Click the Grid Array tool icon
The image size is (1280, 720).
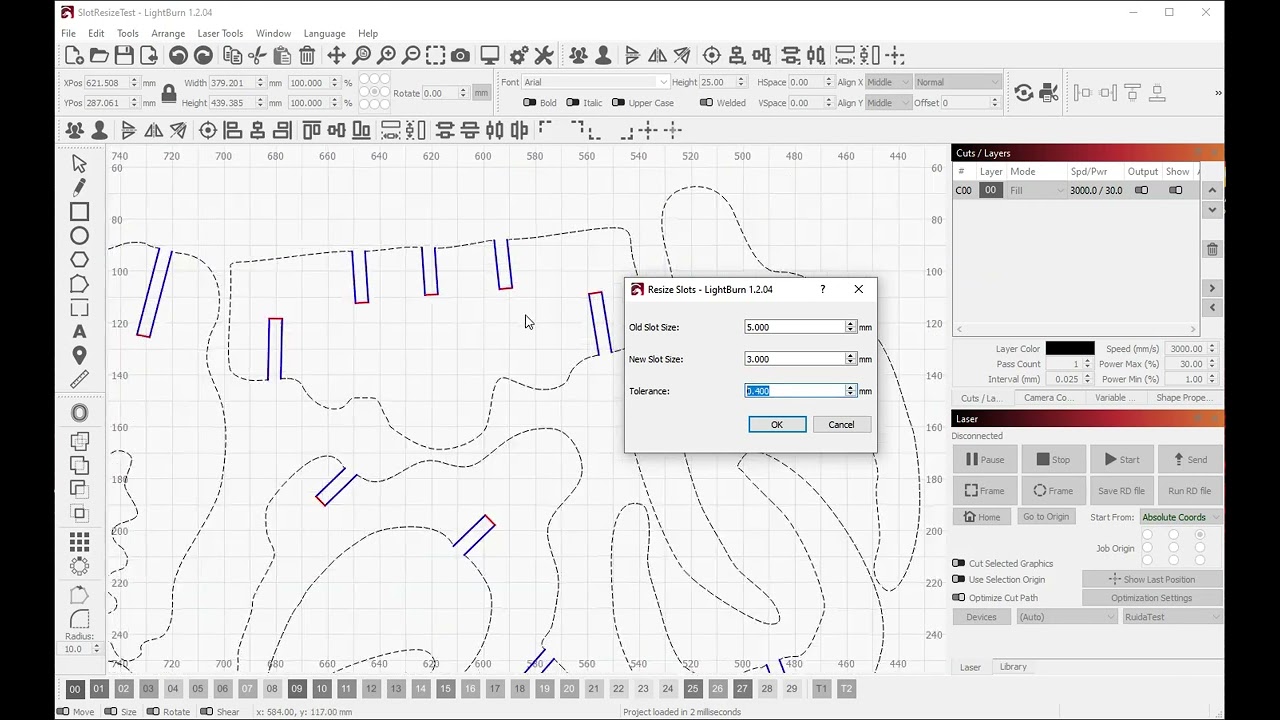(x=79, y=542)
